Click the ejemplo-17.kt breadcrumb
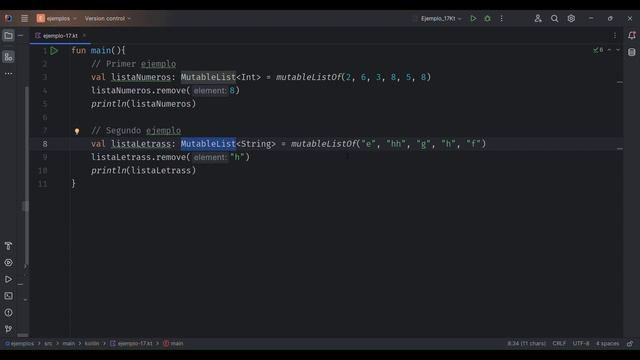 click(x=131, y=344)
